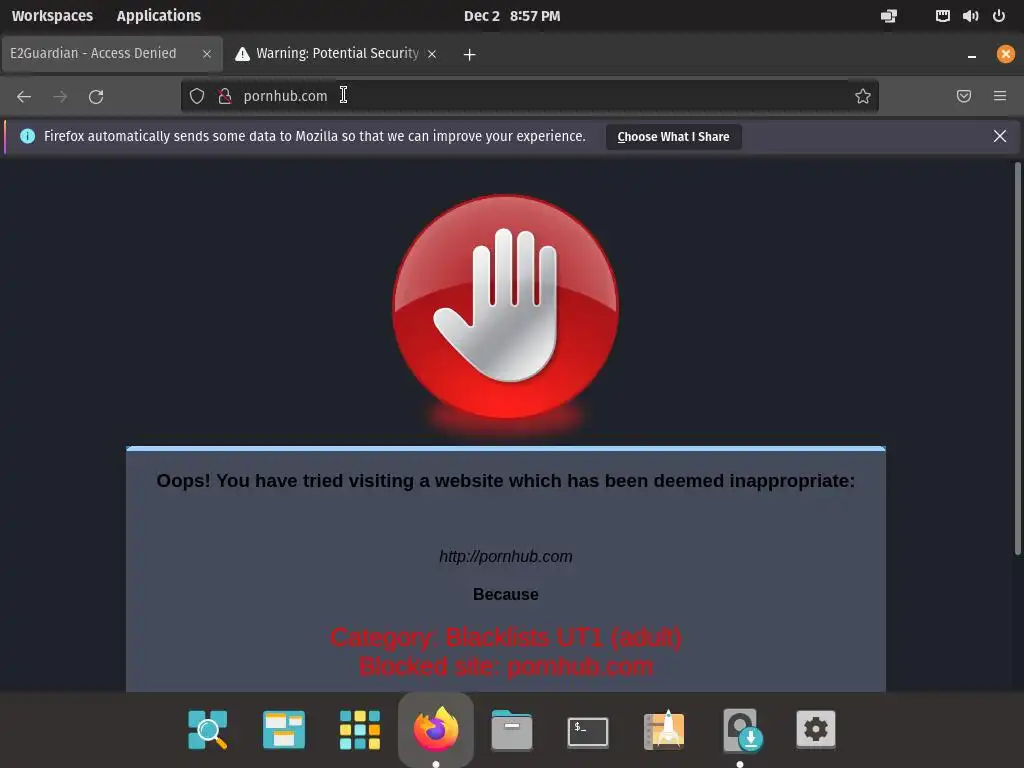The height and width of the screenshot is (768, 1024).
Task: Open the Applications menu
Action: 159,16
